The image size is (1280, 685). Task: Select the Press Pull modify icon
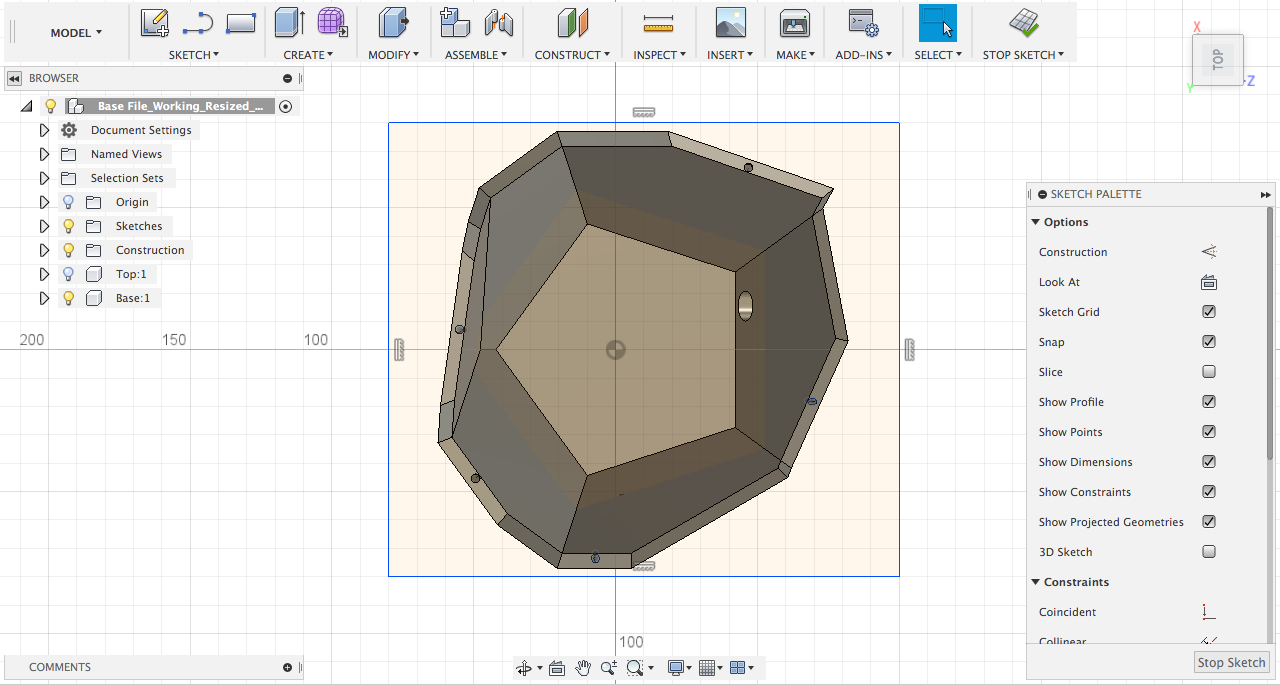393,22
